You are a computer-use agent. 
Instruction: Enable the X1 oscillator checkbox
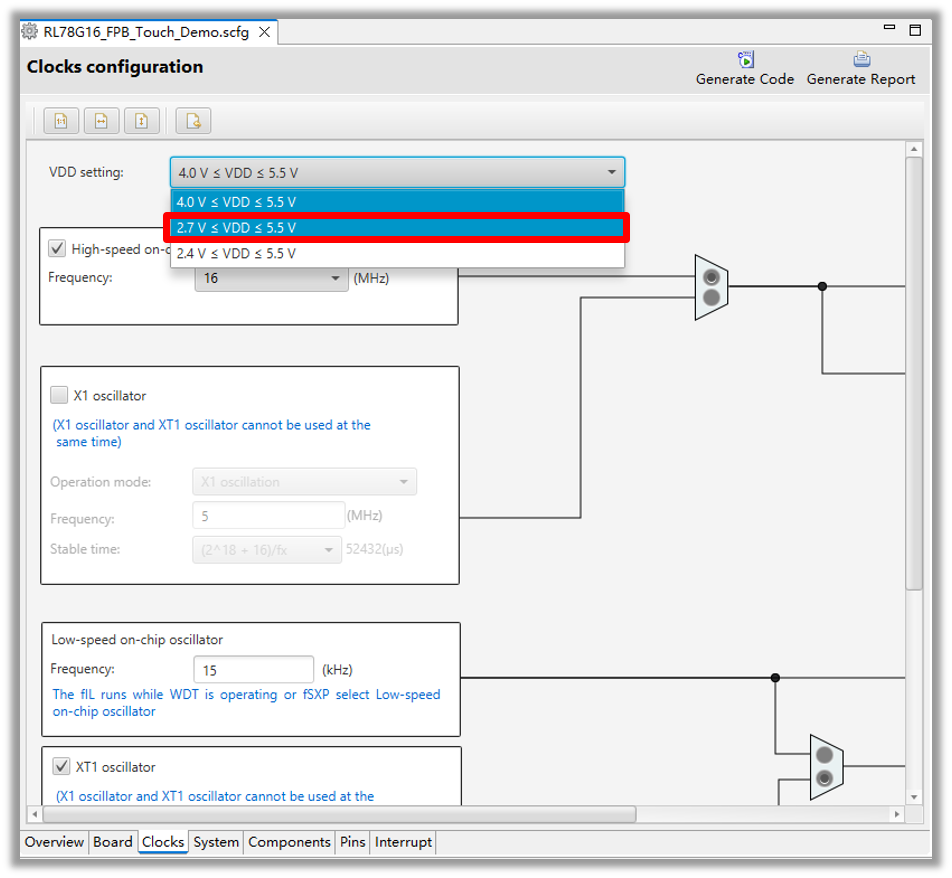tap(60, 395)
